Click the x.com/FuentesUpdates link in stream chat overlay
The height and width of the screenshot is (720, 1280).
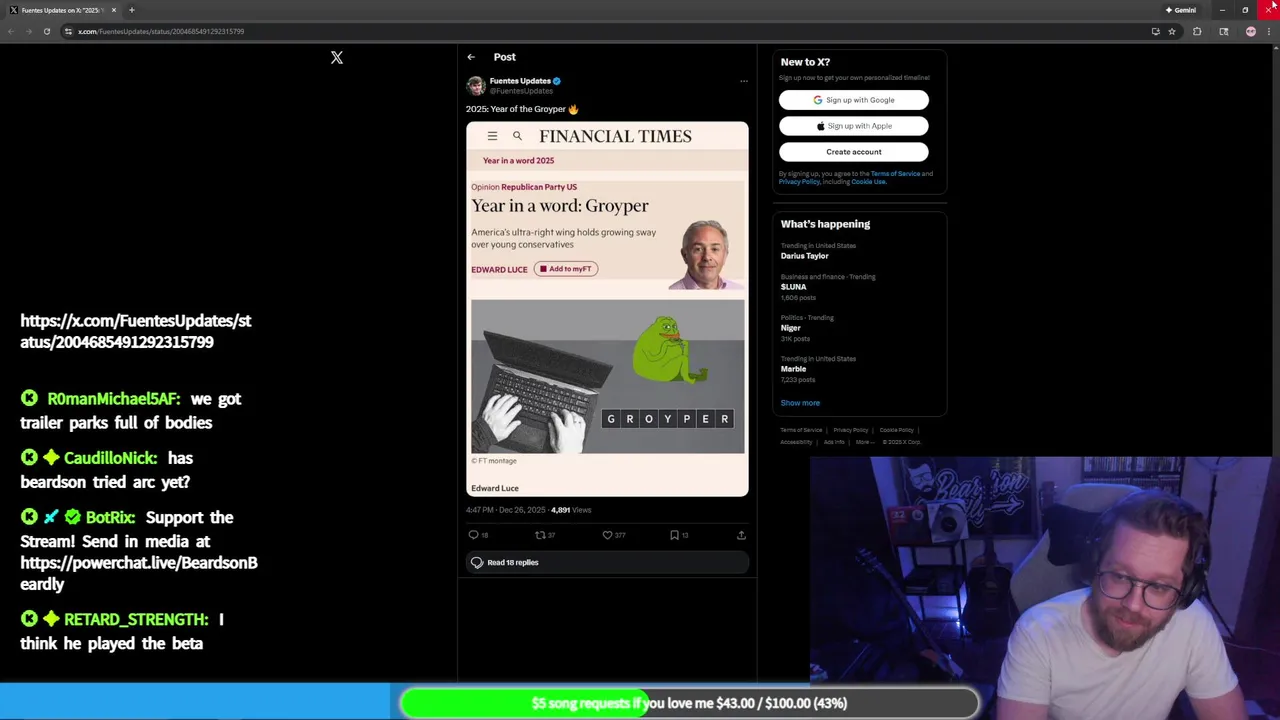(136, 331)
